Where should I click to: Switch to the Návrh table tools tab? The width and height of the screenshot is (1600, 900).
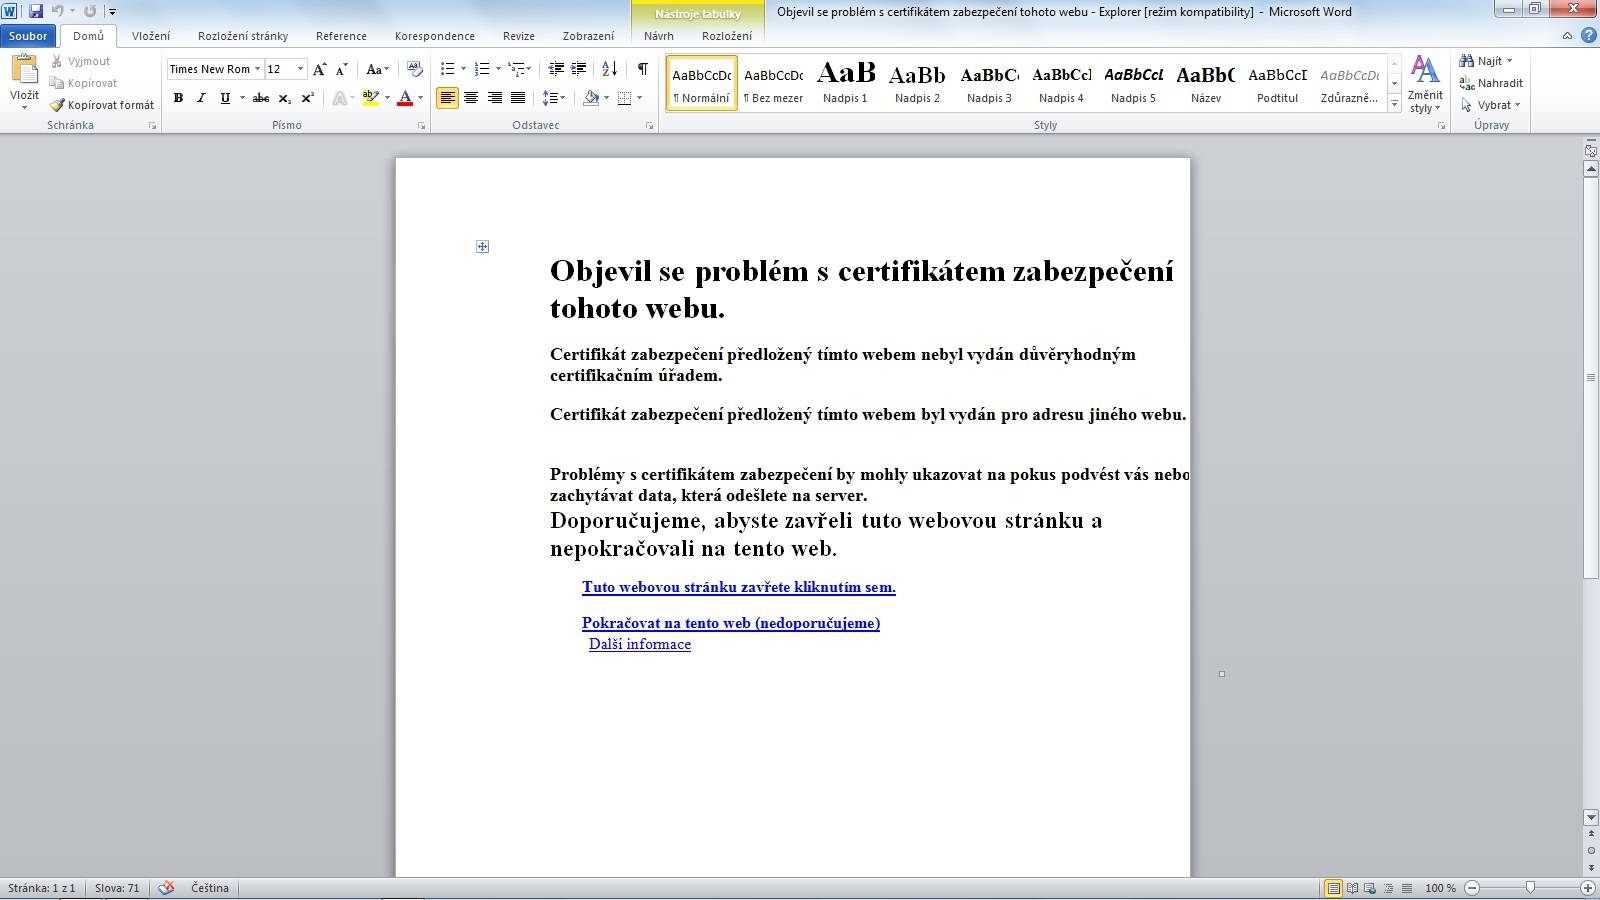(659, 36)
